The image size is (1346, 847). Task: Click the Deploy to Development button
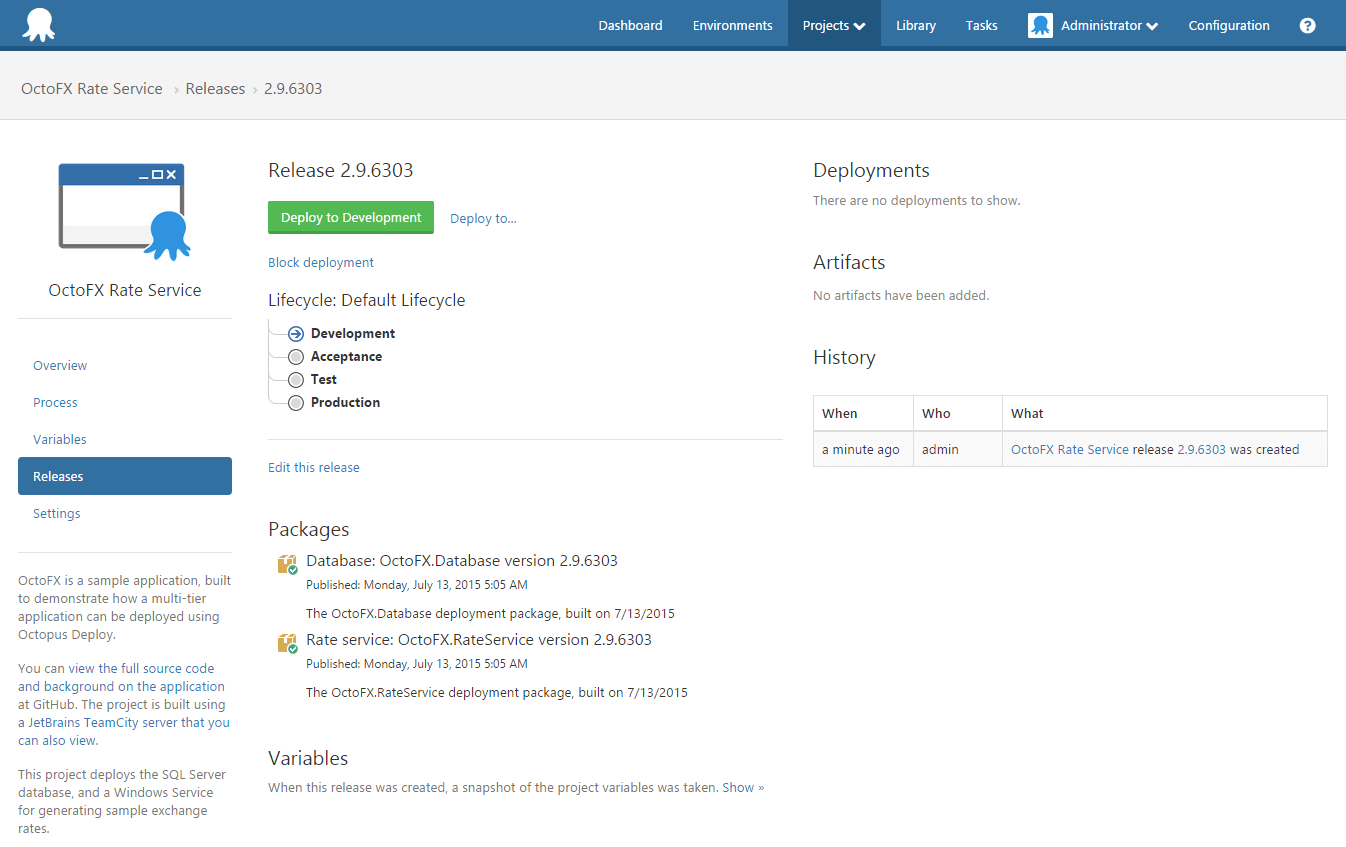point(350,217)
